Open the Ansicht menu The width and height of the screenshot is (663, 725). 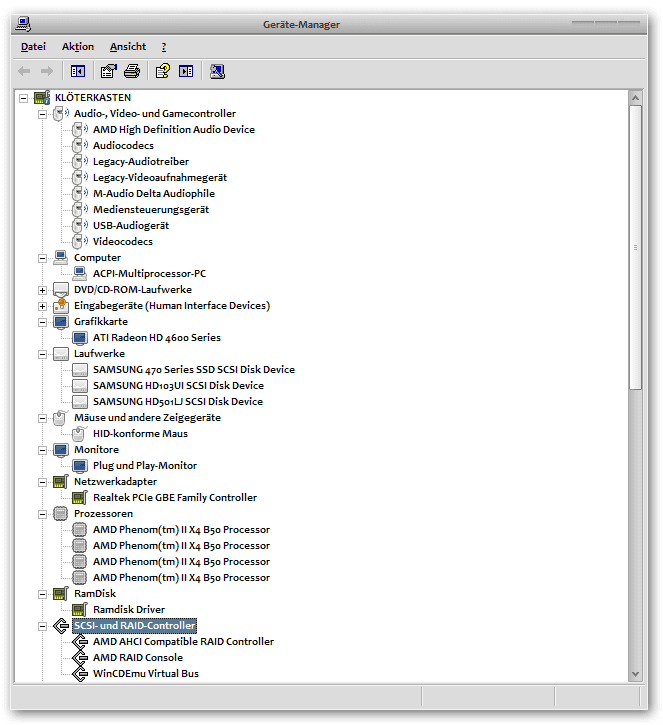coord(128,47)
